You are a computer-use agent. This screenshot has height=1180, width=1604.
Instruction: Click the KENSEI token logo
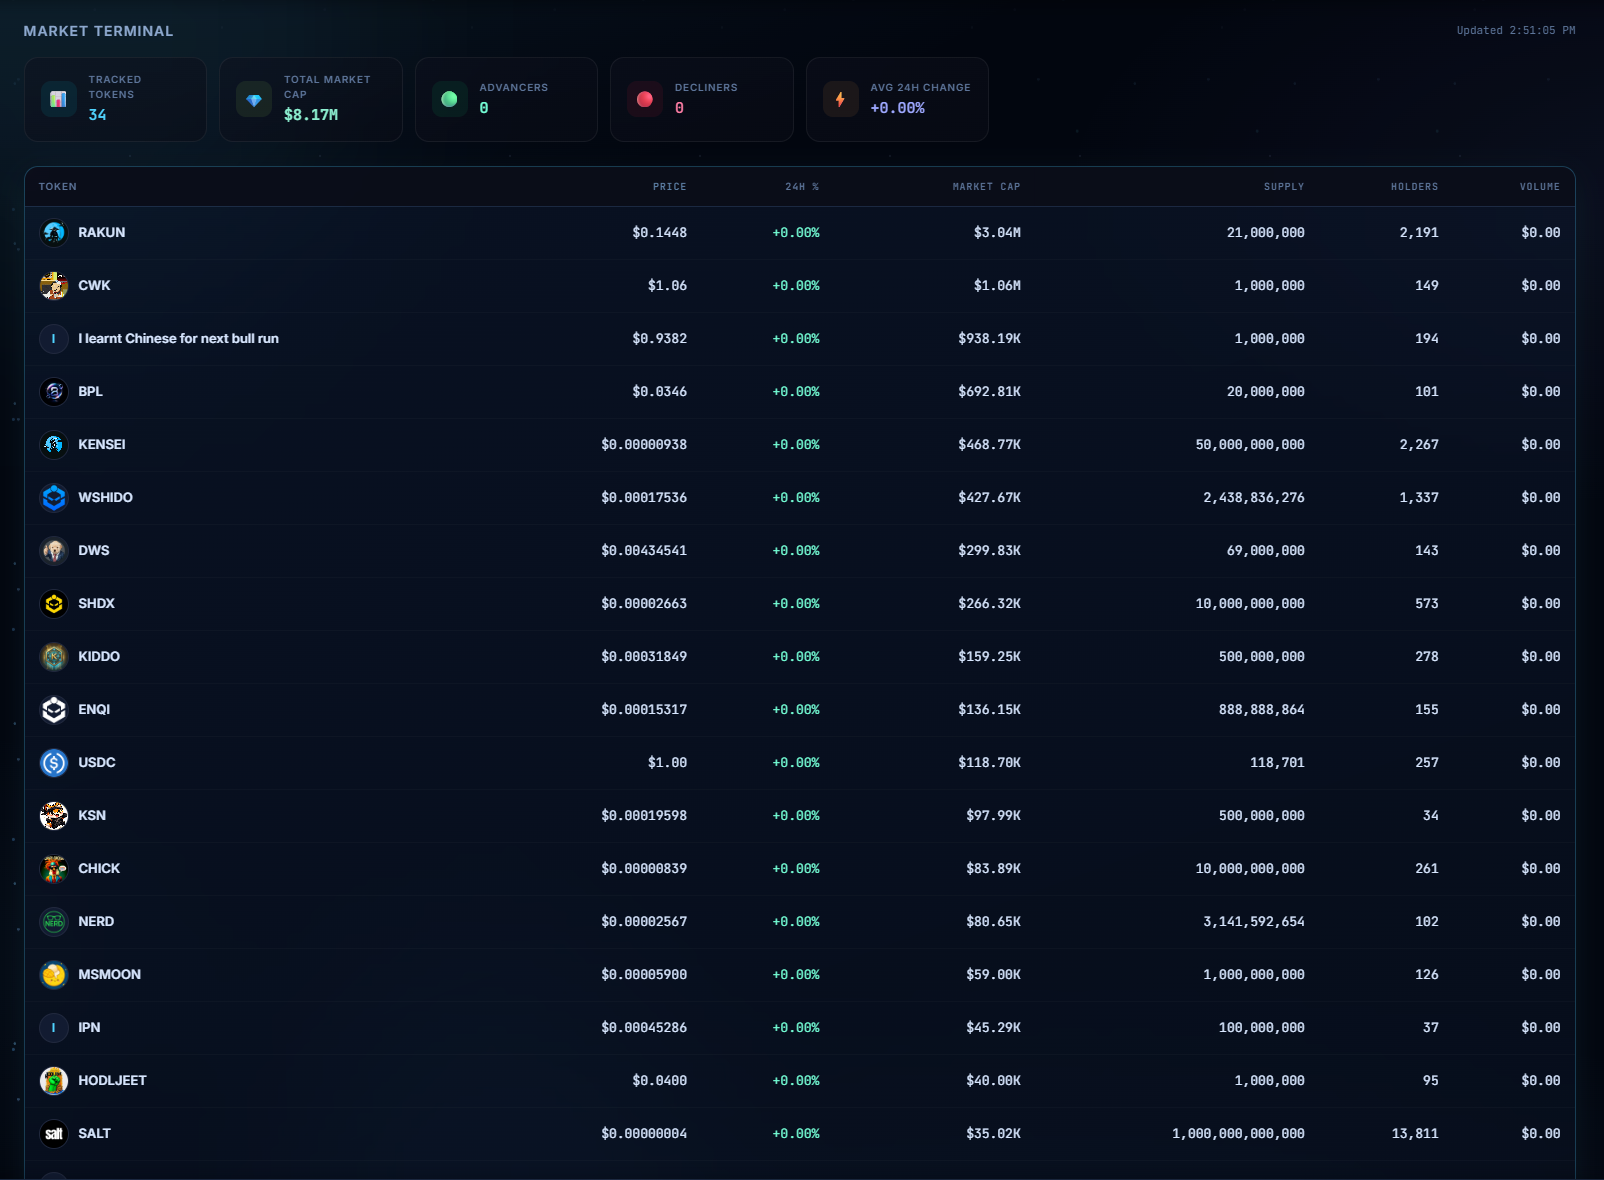[54, 444]
